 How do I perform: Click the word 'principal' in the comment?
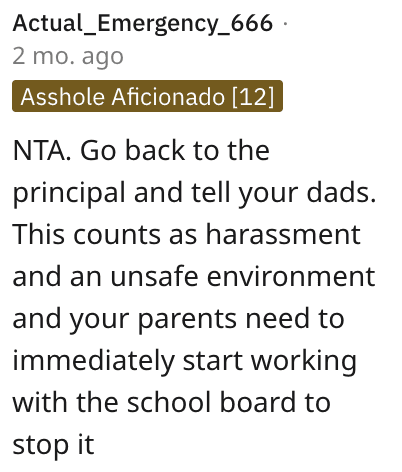[x=69, y=193]
